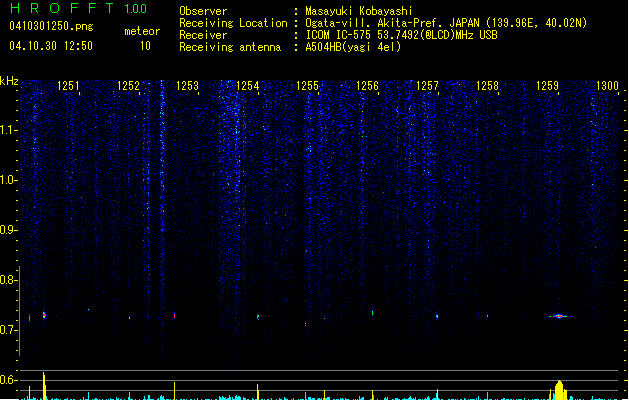The image size is (629, 400).
Task: Click the Receiving antenna label
Action: (x=230, y=47)
